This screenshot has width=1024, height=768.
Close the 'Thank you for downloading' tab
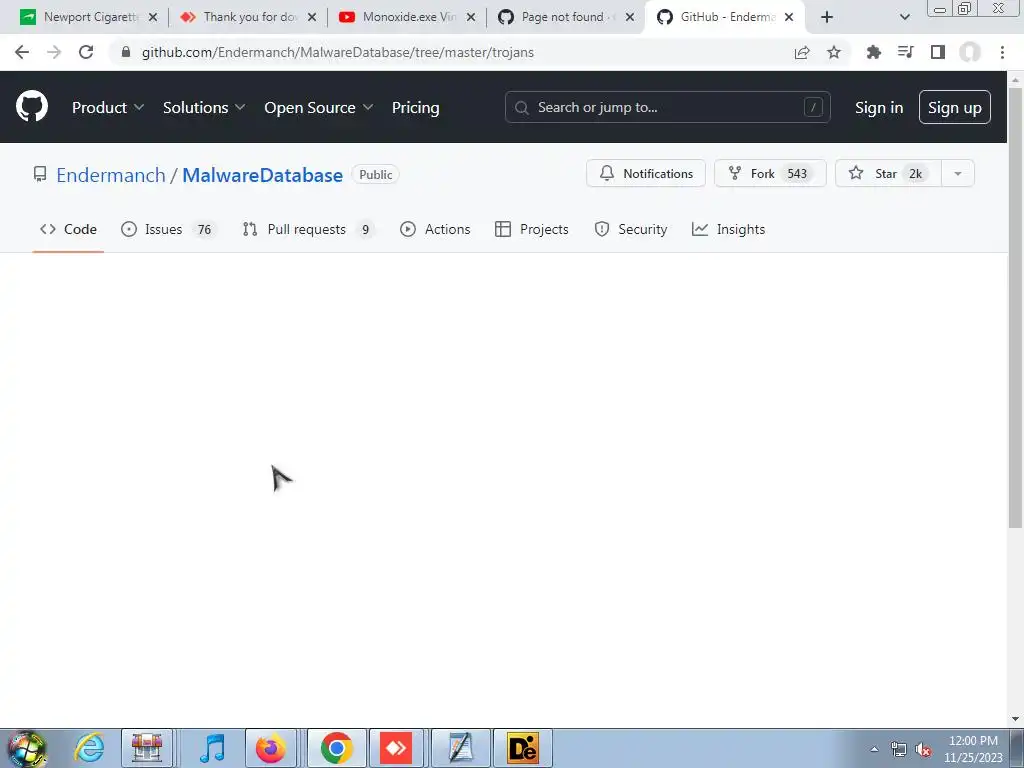(x=312, y=17)
